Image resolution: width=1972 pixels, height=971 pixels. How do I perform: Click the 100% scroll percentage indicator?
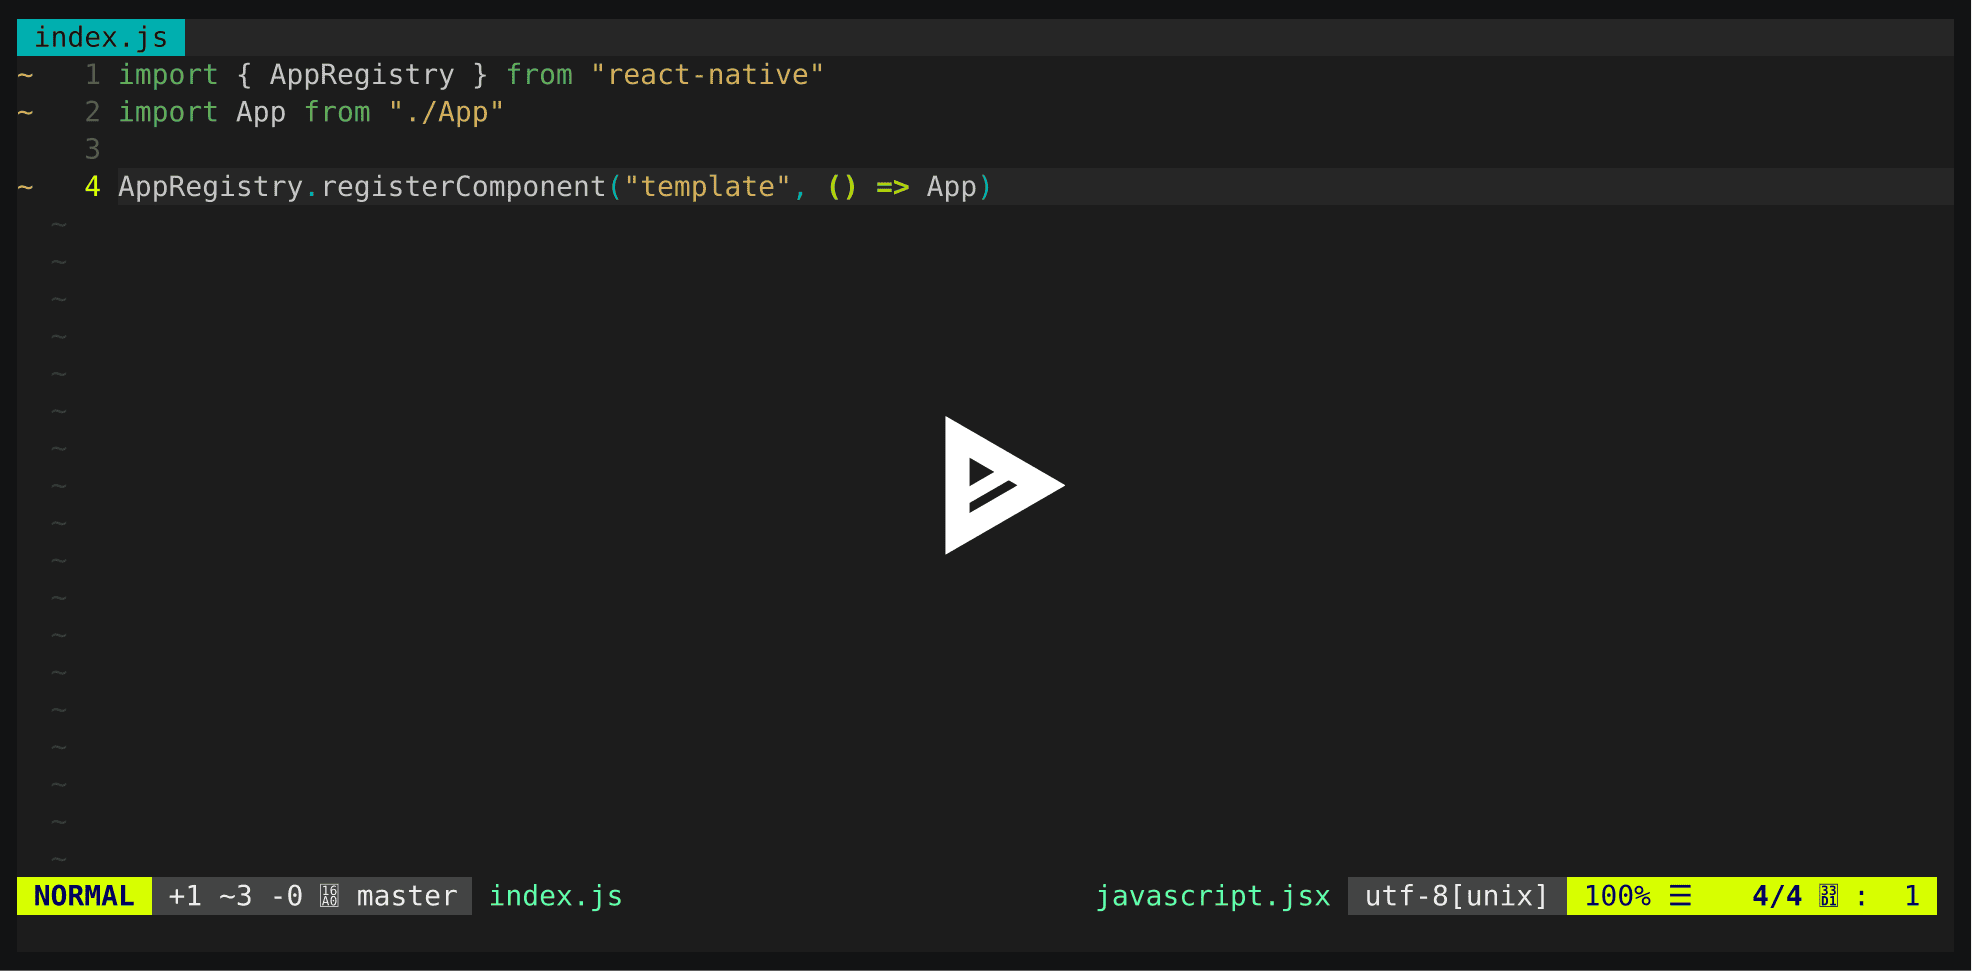coord(1617,896)
